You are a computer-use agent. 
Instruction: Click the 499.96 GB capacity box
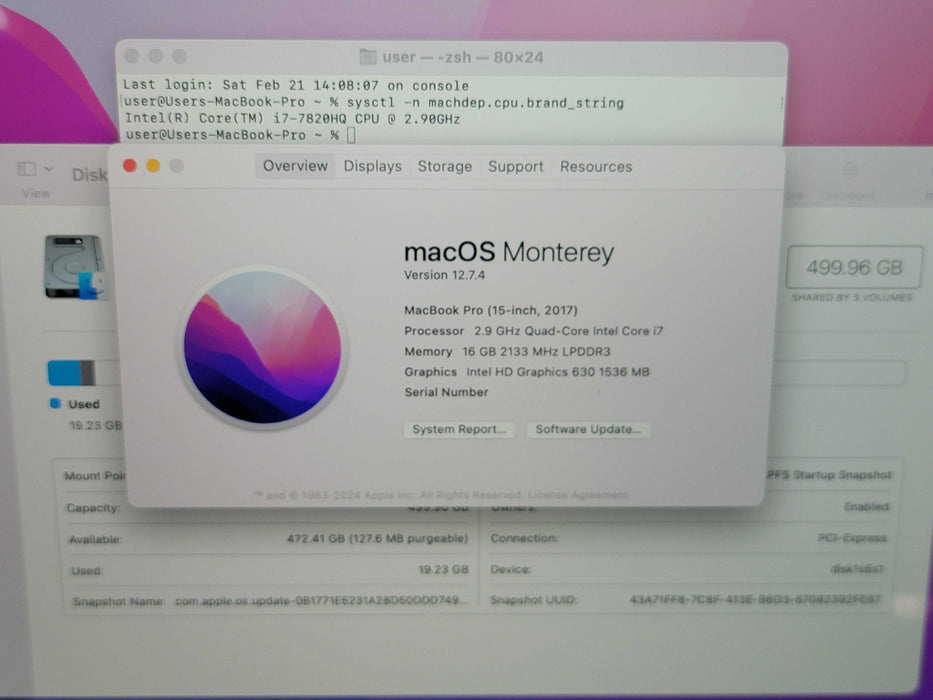[x=854, y=267]
